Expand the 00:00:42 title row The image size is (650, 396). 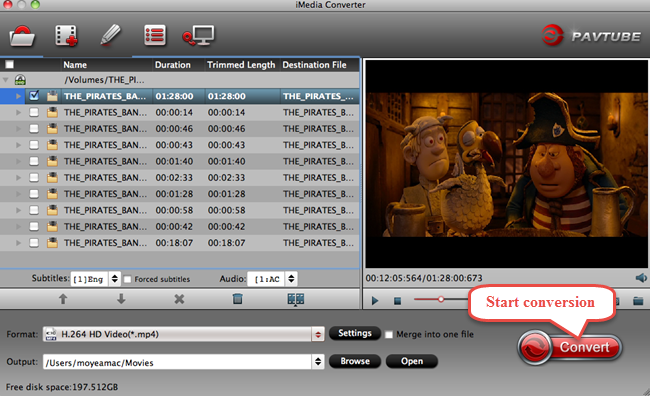[18, 226]
